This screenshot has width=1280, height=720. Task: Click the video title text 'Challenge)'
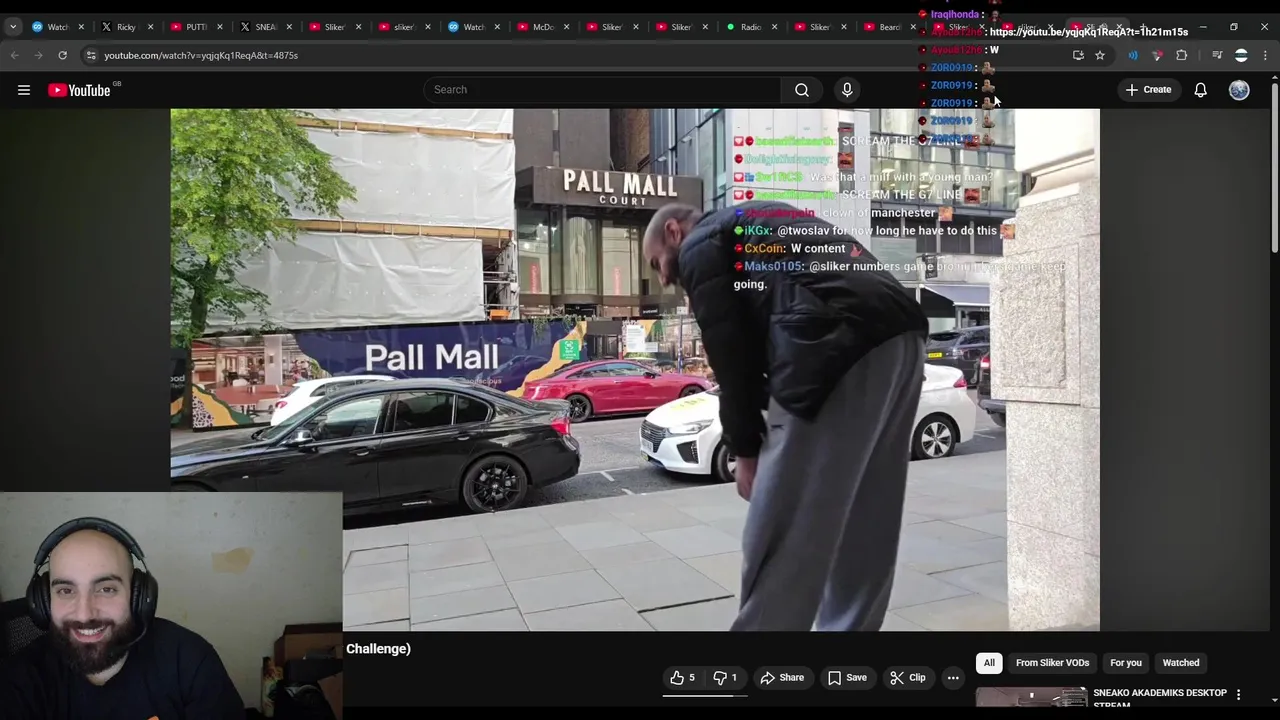point(378,649)
